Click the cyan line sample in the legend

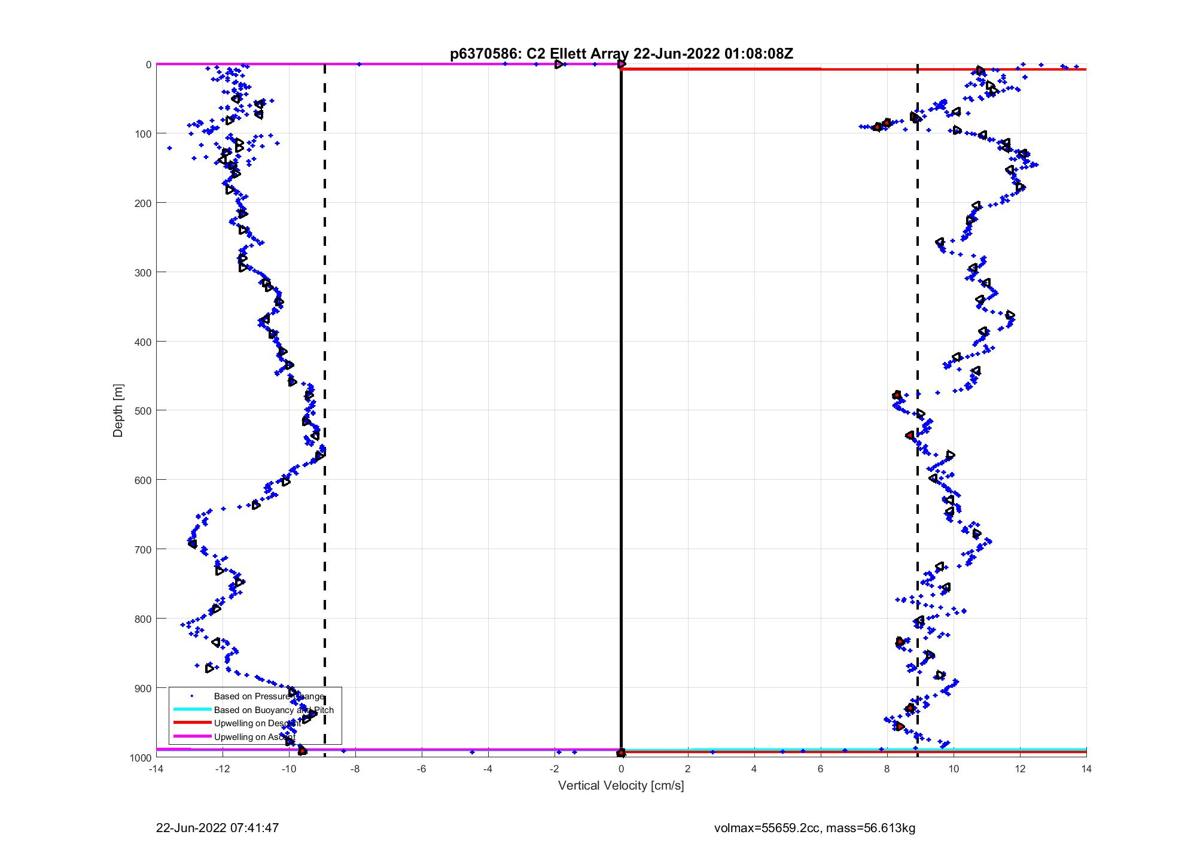(190, 709)
